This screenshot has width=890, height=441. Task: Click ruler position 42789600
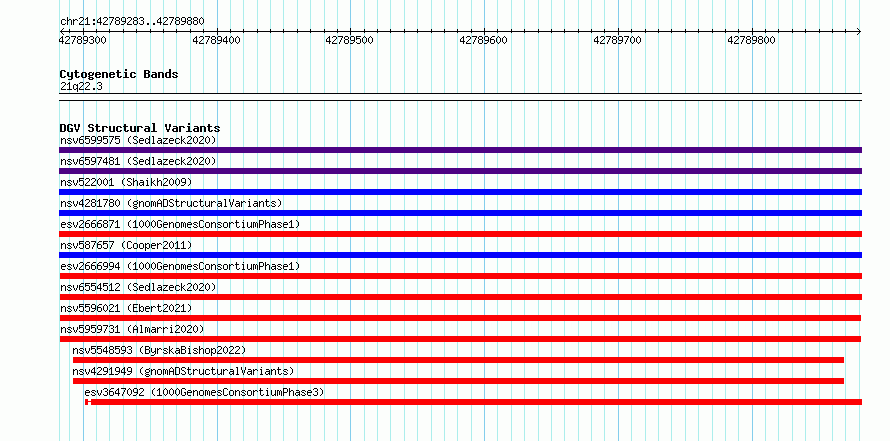click(x=484, y=40)
